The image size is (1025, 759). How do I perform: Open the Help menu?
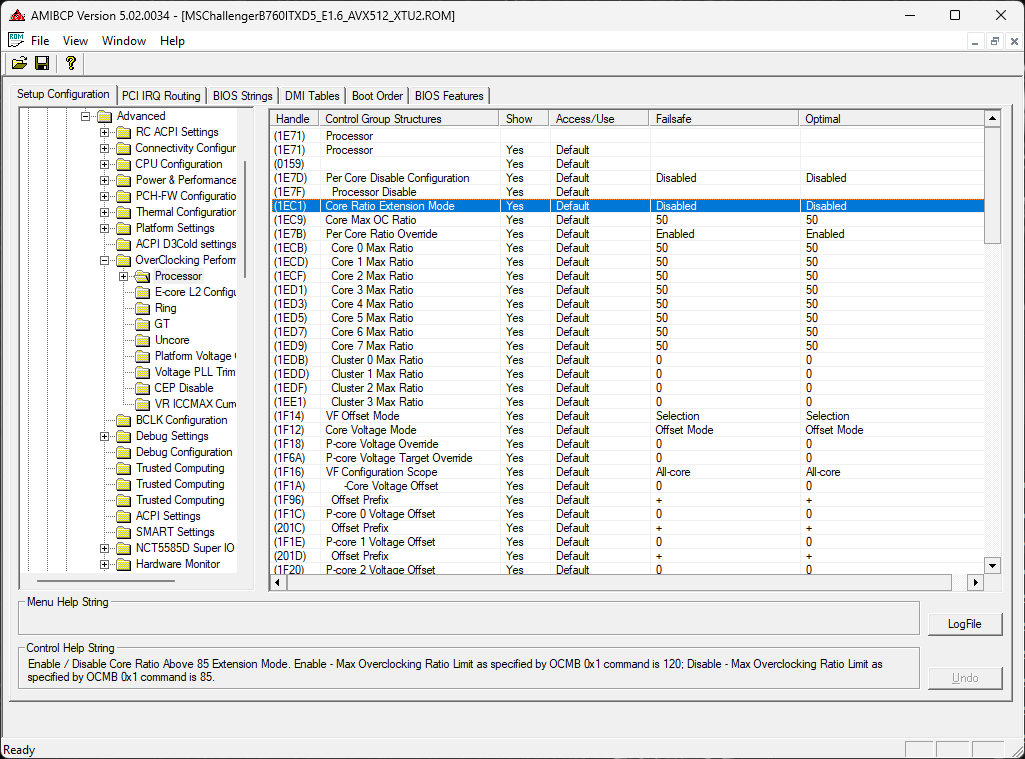pos(173,41)
